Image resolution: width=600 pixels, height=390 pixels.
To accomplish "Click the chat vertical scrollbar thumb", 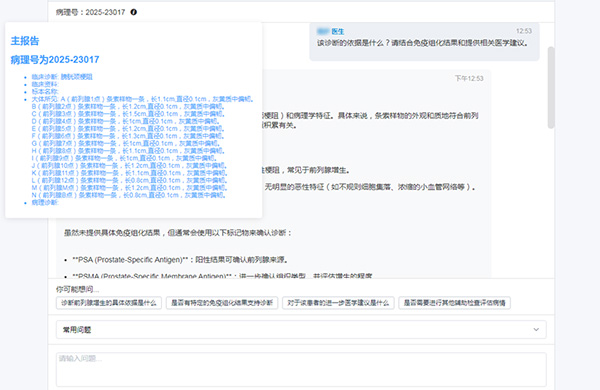I will point(551,88).
